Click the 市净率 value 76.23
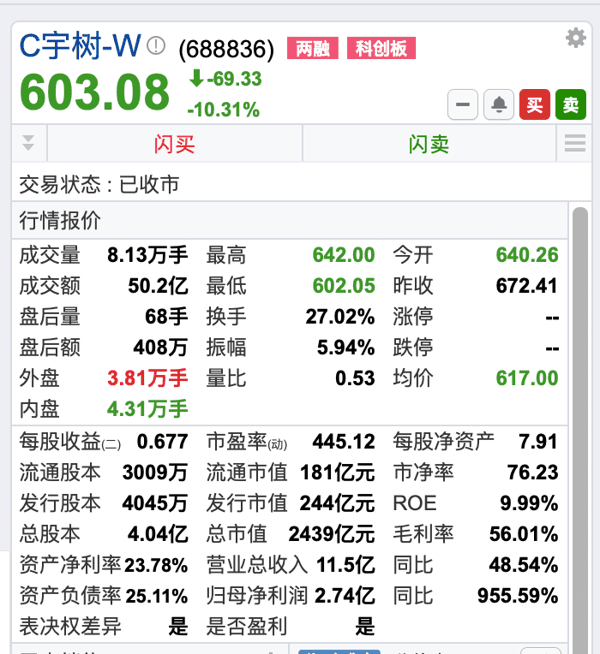 tap(533, 473)
